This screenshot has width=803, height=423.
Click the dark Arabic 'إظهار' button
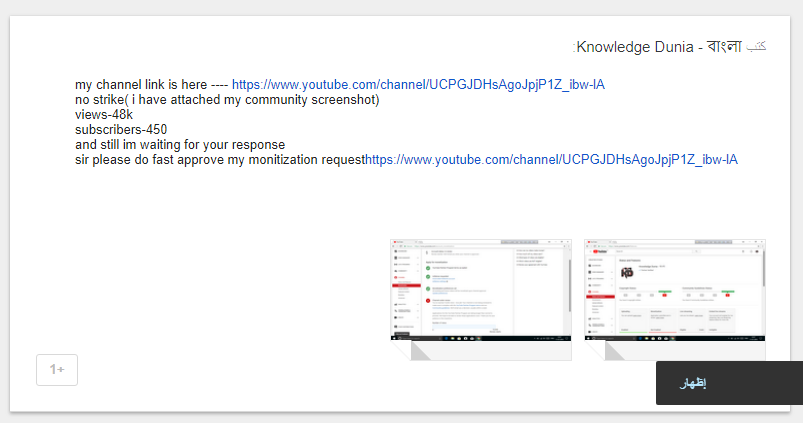point(729,383)
